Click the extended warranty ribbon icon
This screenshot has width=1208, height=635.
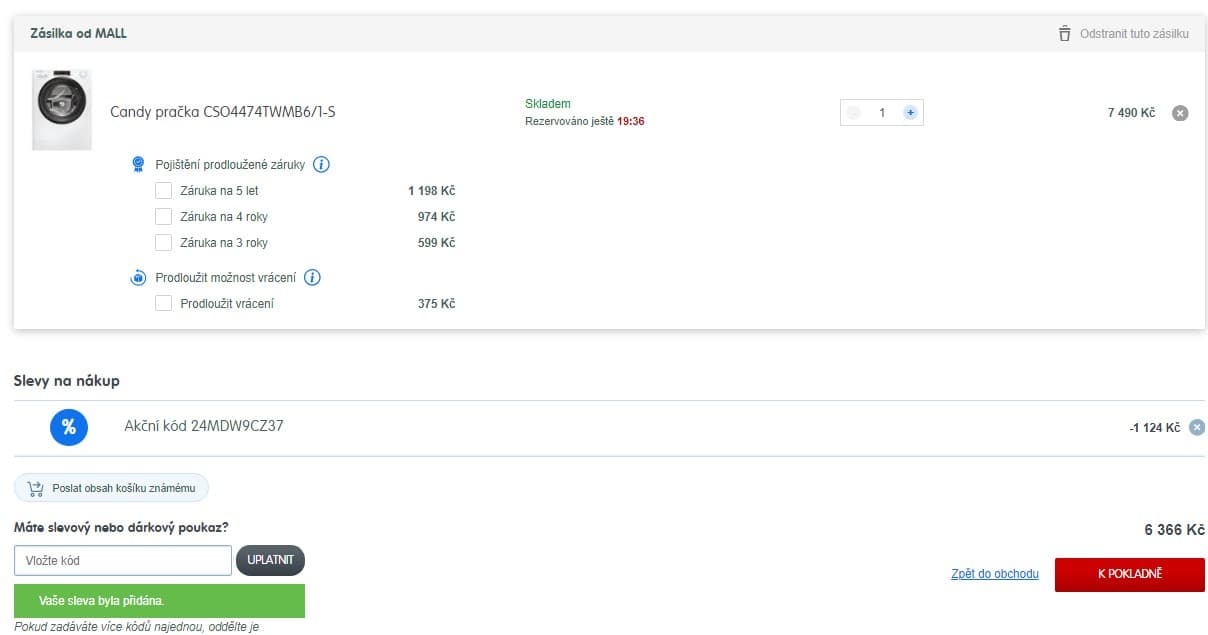point(138,164)
